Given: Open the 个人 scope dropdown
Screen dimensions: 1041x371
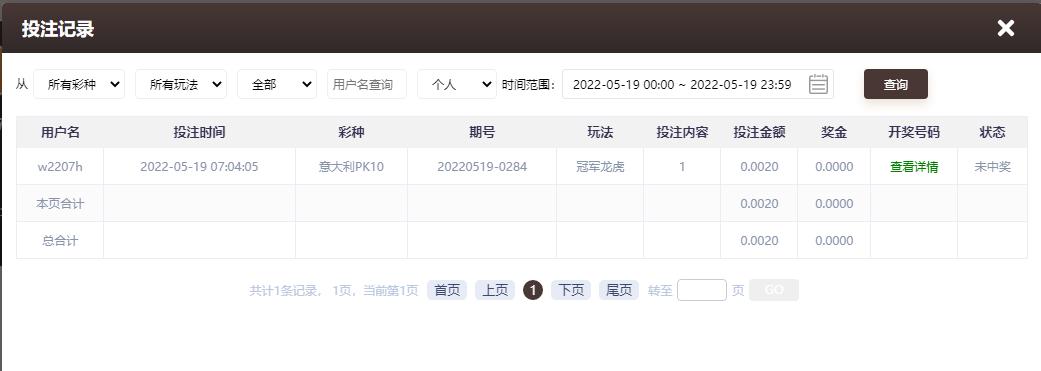Looking at the screenshot, I should (x=457, y=84).
